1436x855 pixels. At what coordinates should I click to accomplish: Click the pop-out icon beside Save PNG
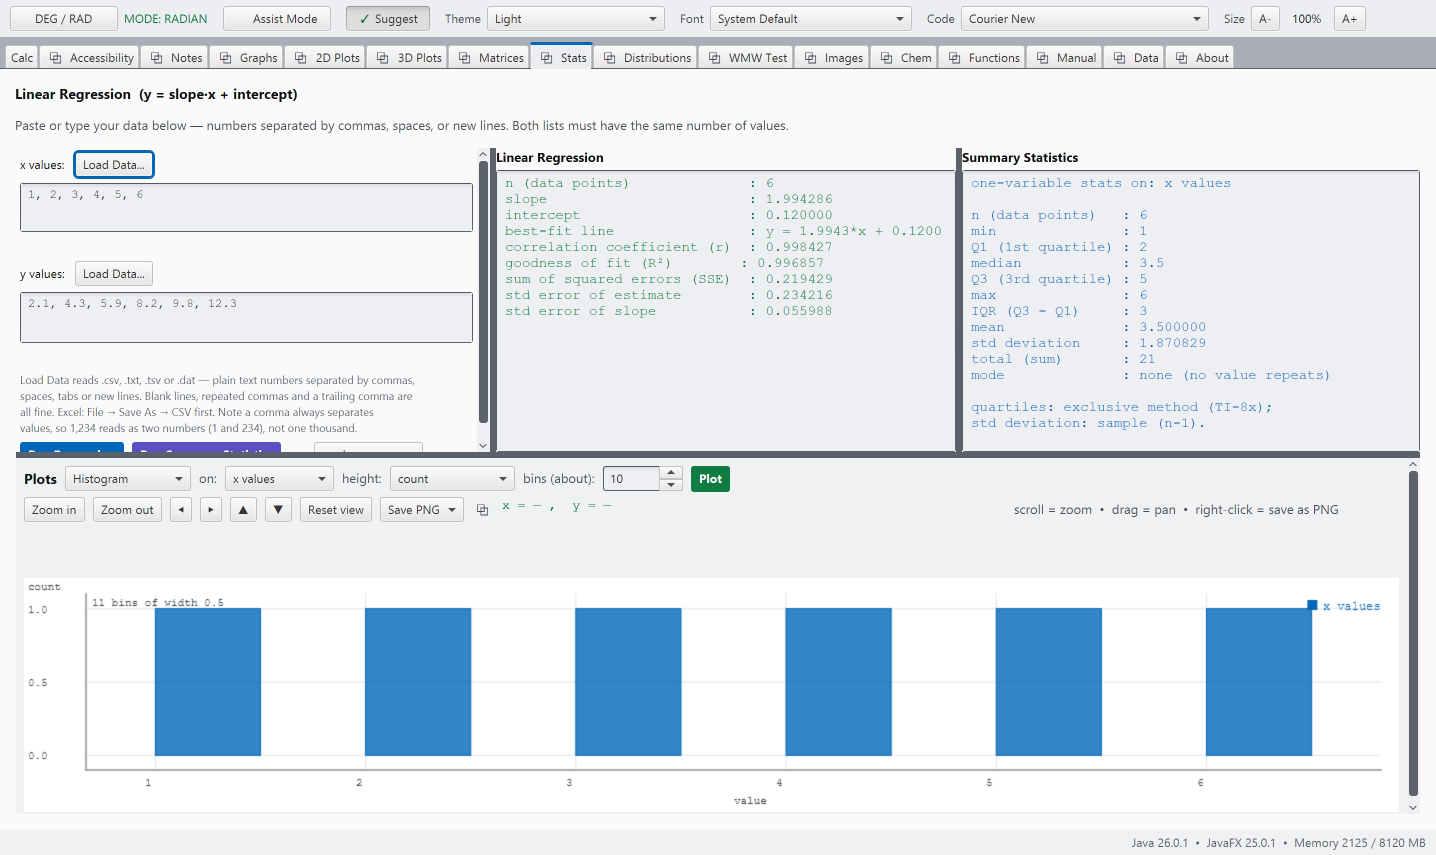(483, 510)
